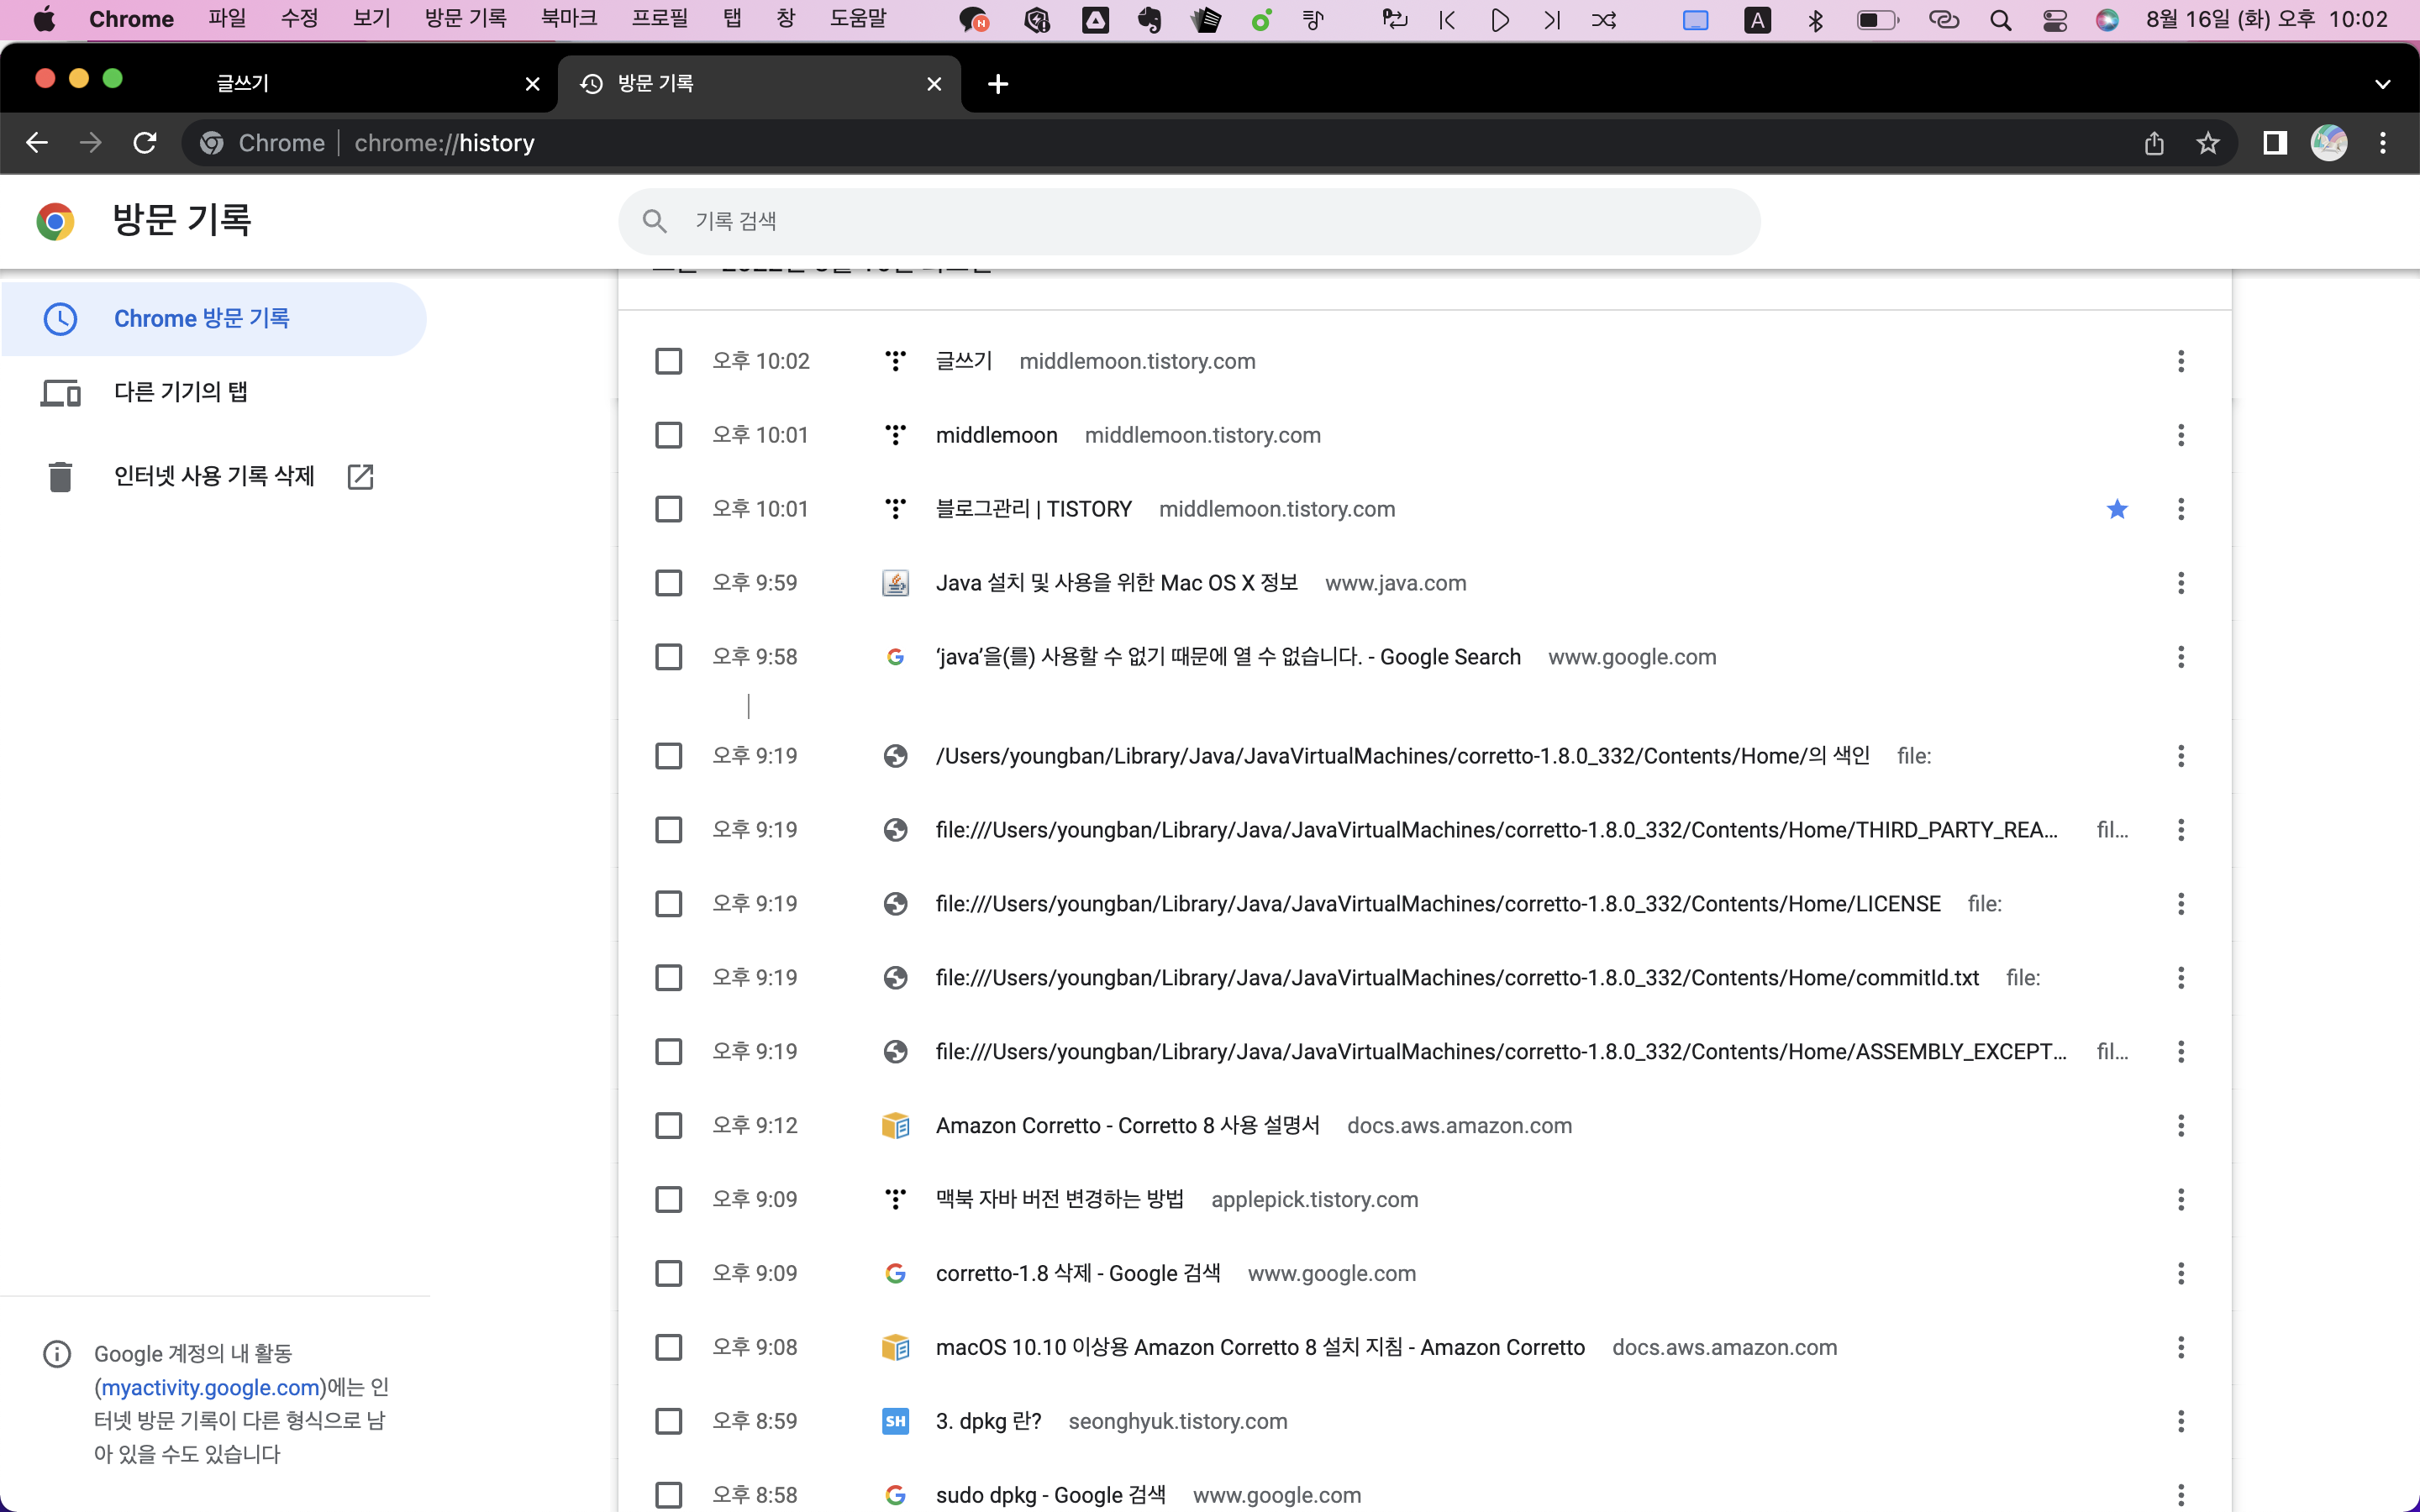Click the myactivity.google.com link
This screenshot has height=1512, width=2420.
pos(210,1387)
